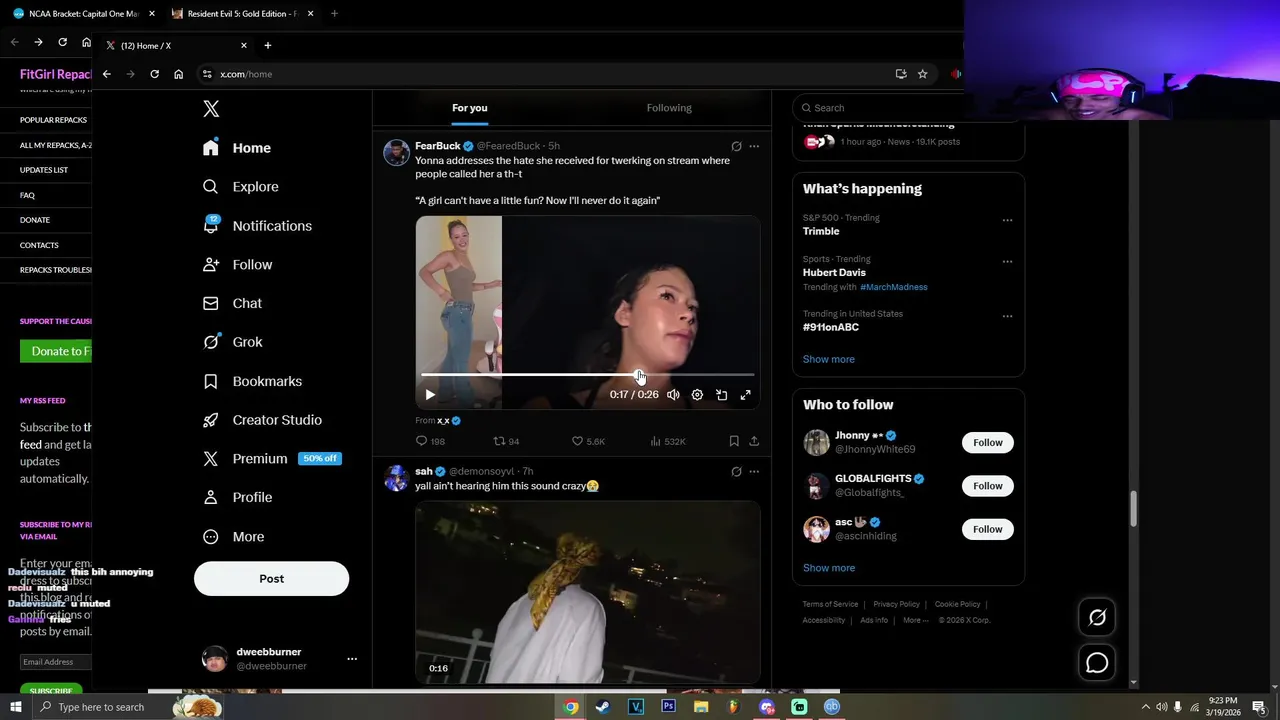Screen dimensions: 1280x720
Task: Switch to Resident Evil 5 Gold Edition tab
Action: click(243, 14)
